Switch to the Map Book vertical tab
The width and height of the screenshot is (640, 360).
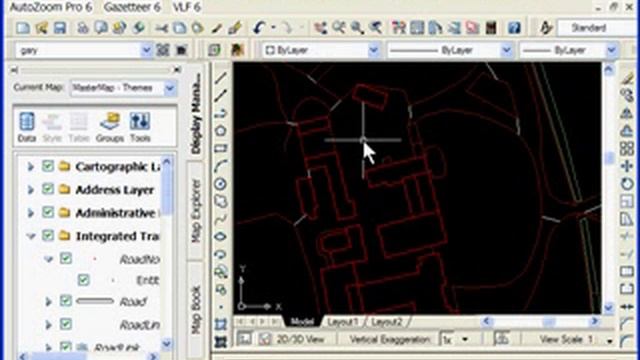196,309
